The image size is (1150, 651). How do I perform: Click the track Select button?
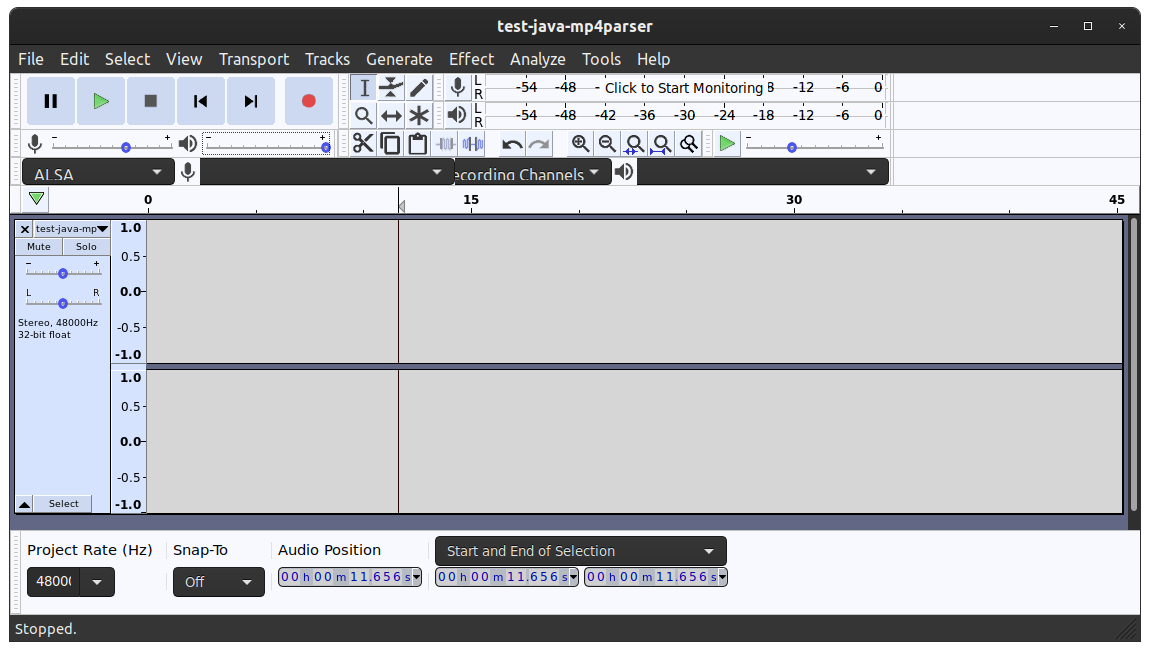[63, 504]
